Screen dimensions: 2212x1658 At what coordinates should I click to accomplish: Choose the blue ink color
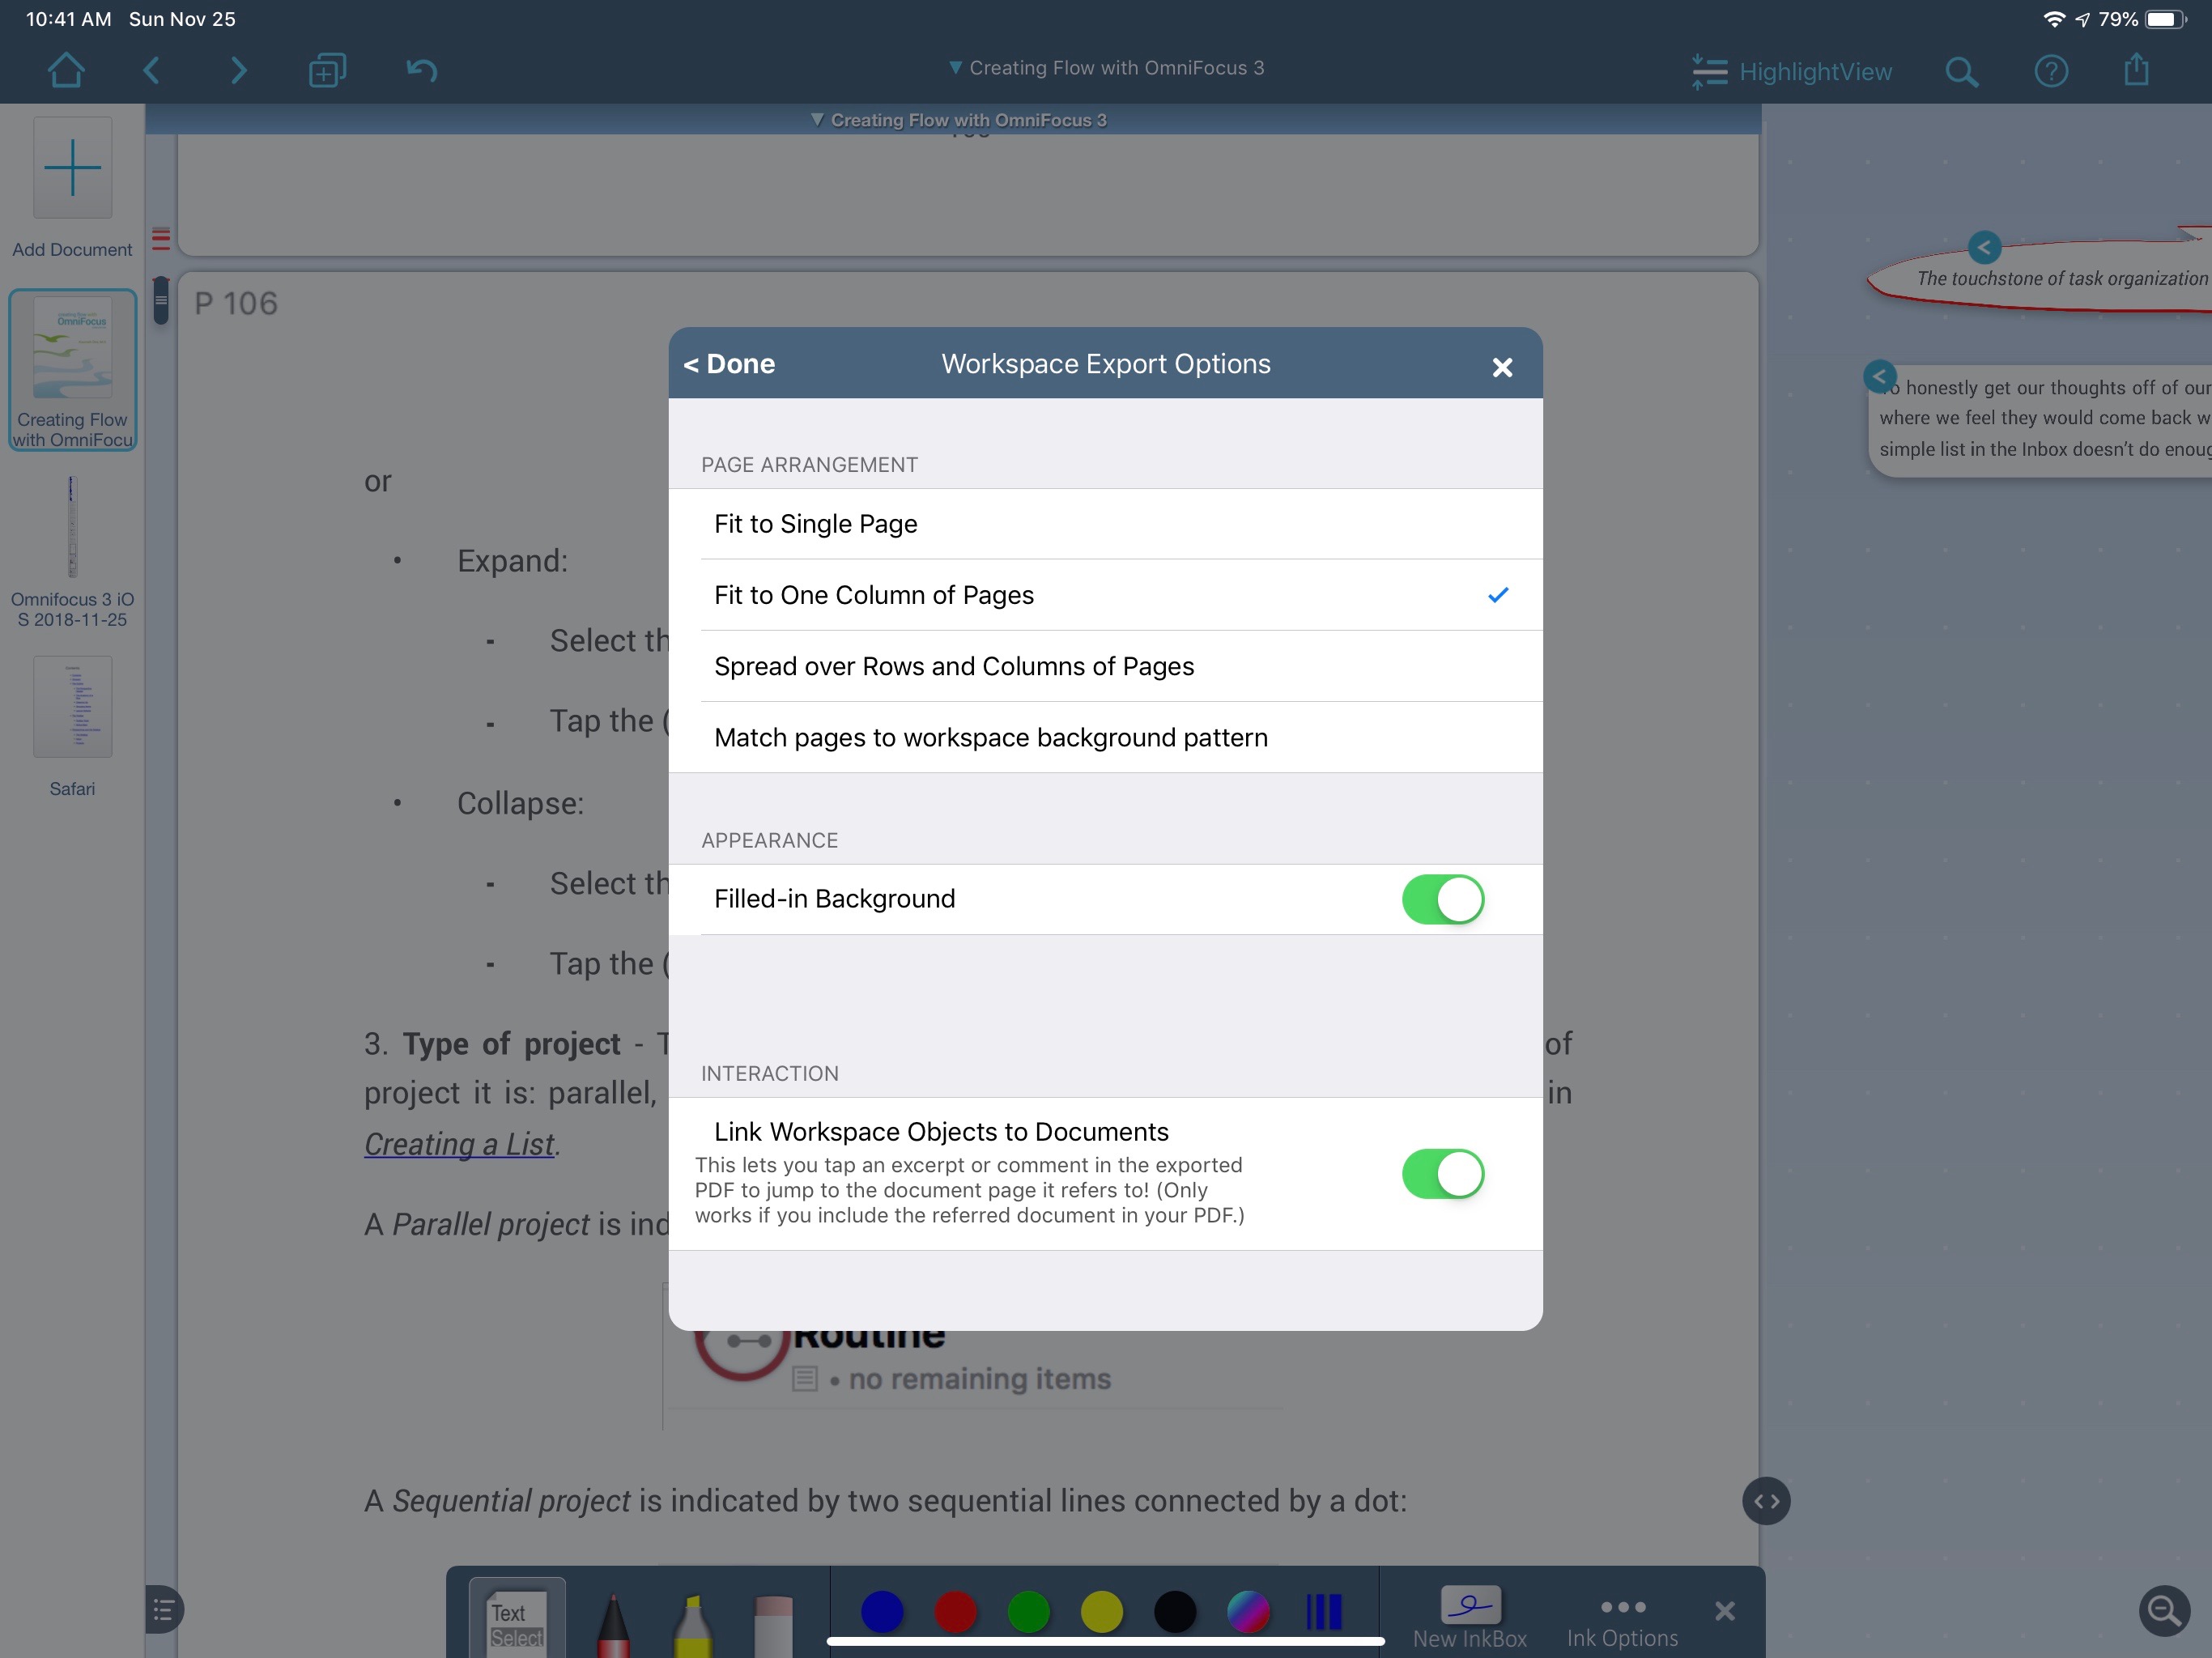coord(882,1611)
